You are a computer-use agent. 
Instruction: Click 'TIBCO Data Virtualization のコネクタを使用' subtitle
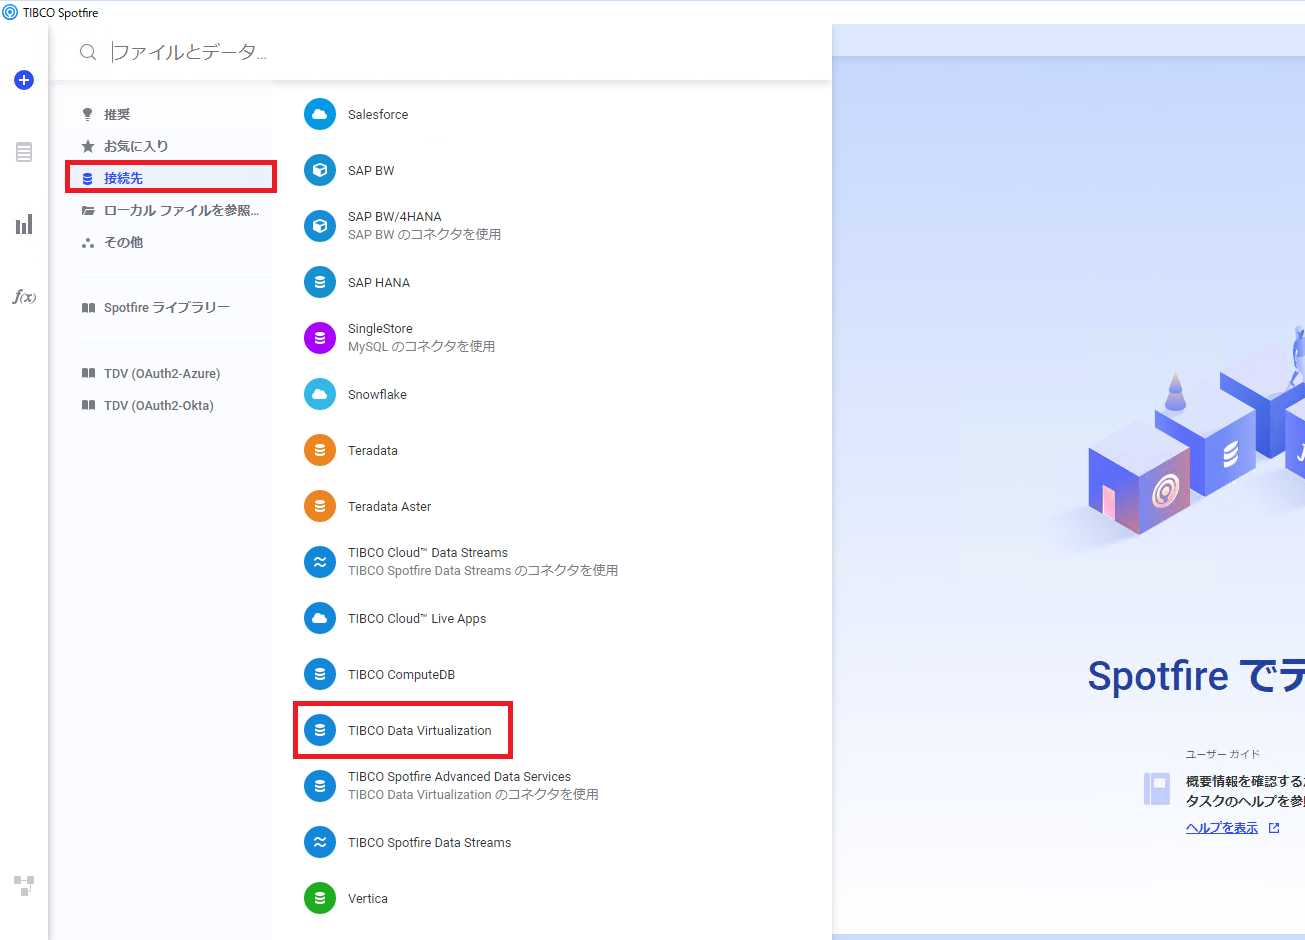473,795
